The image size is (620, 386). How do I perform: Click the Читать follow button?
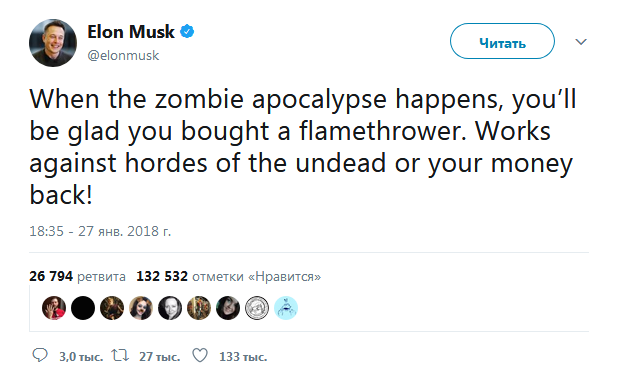[x=502, y=41]
